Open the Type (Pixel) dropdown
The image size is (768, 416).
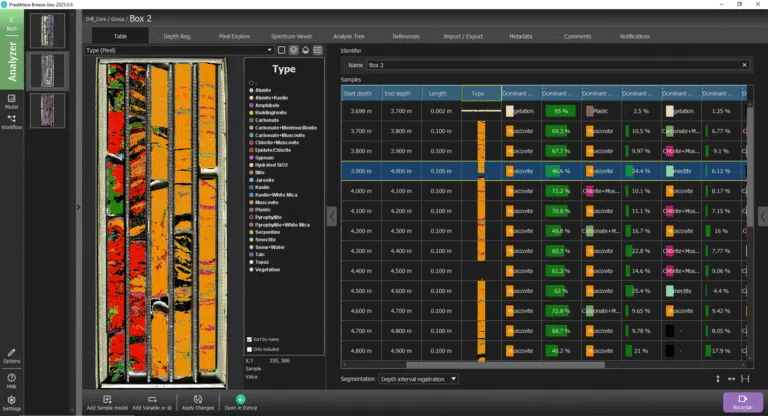[x=179, y=50]
